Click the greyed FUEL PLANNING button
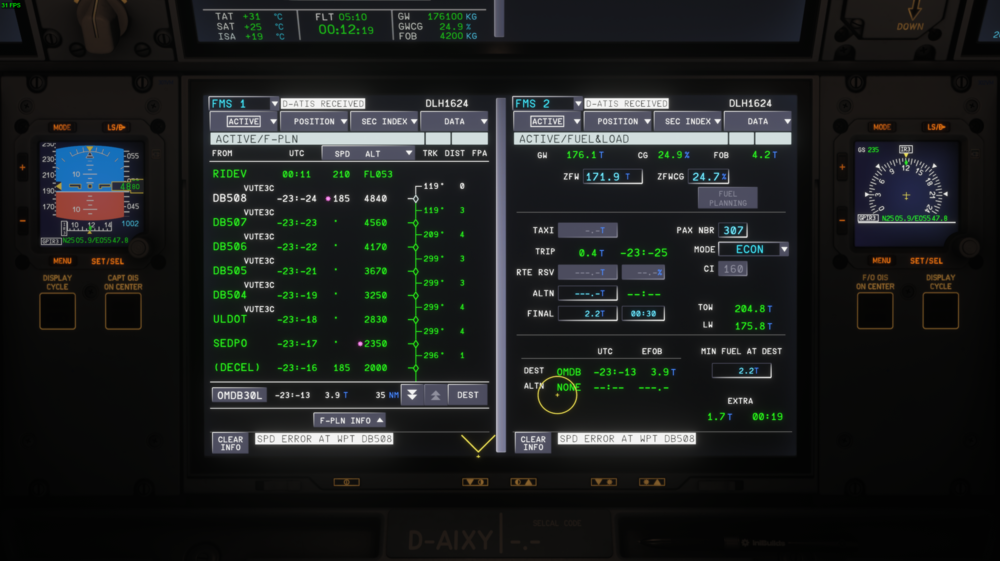This screenshot has width=1000, height=561. pos(728,198)
